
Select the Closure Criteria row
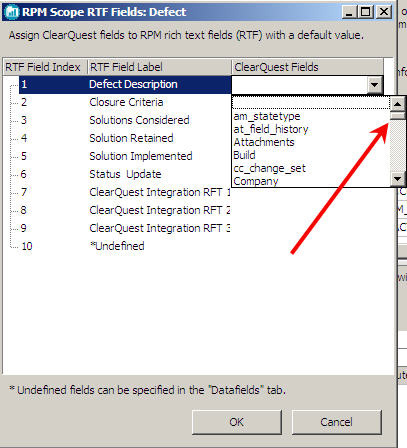pyautogui.click(x=125, y=102)
